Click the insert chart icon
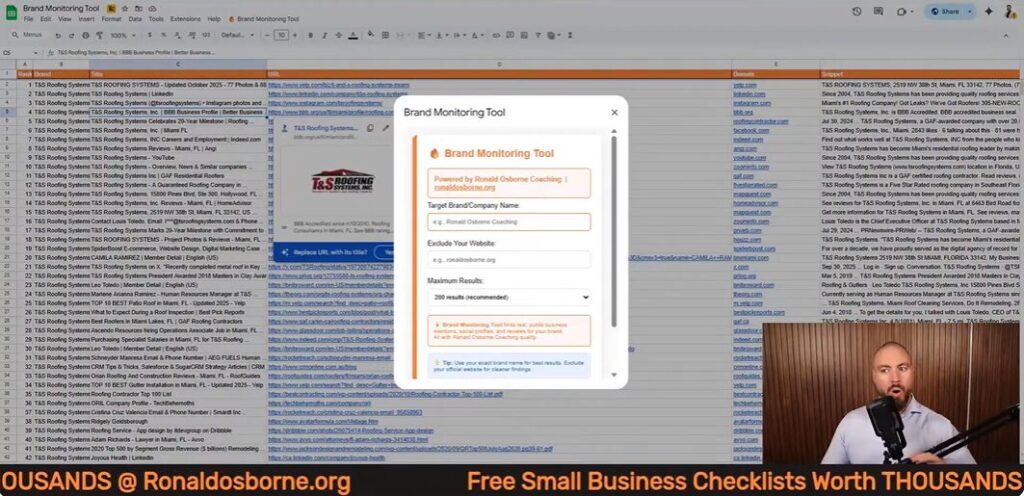This screenshot has height=496, width=1024. (x=524, y=35)
